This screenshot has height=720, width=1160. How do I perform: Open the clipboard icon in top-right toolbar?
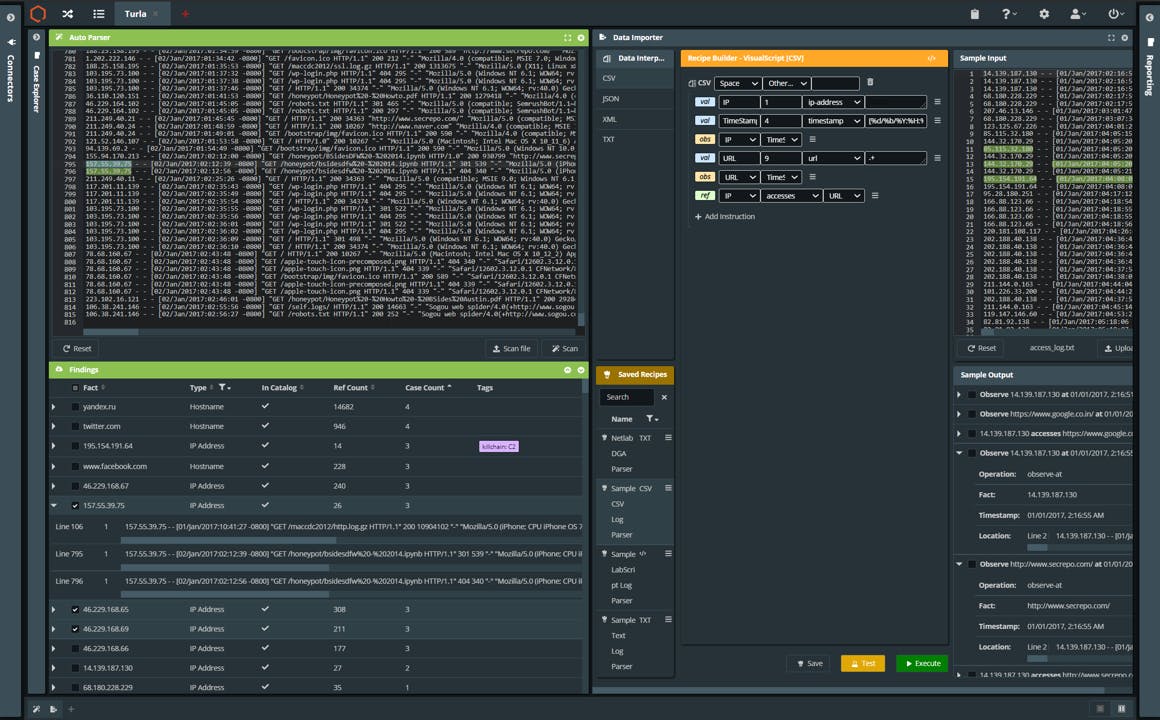point(974,14)
